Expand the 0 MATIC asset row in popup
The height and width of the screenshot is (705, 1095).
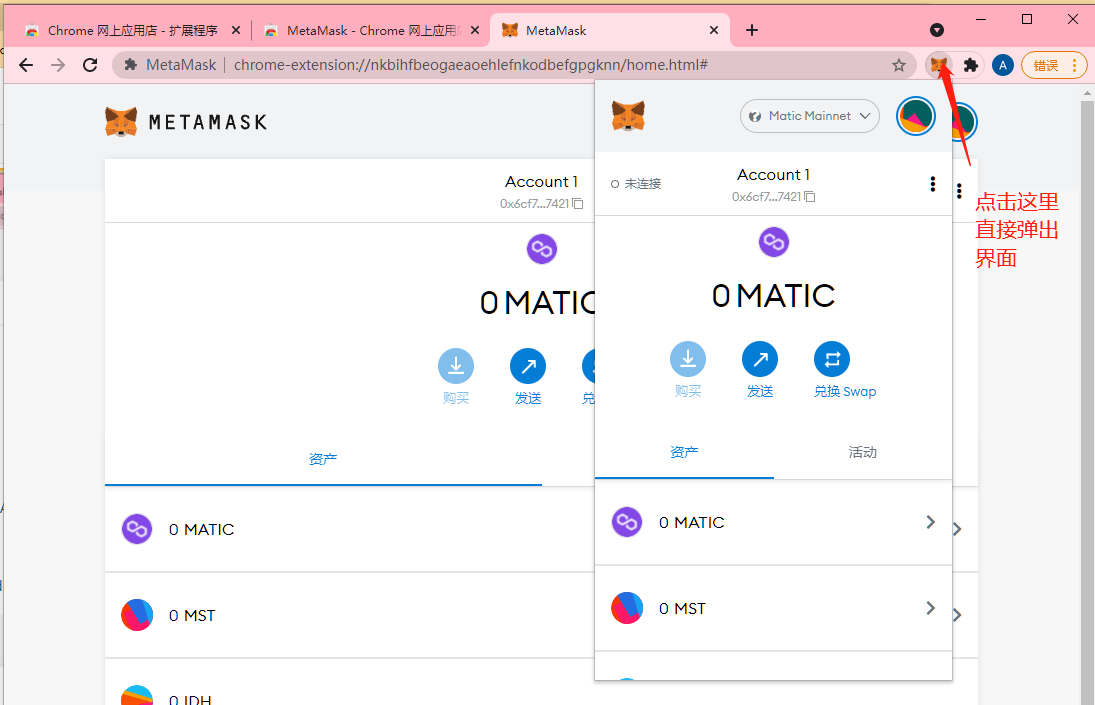pyautogui.click(x=773, y=522)
